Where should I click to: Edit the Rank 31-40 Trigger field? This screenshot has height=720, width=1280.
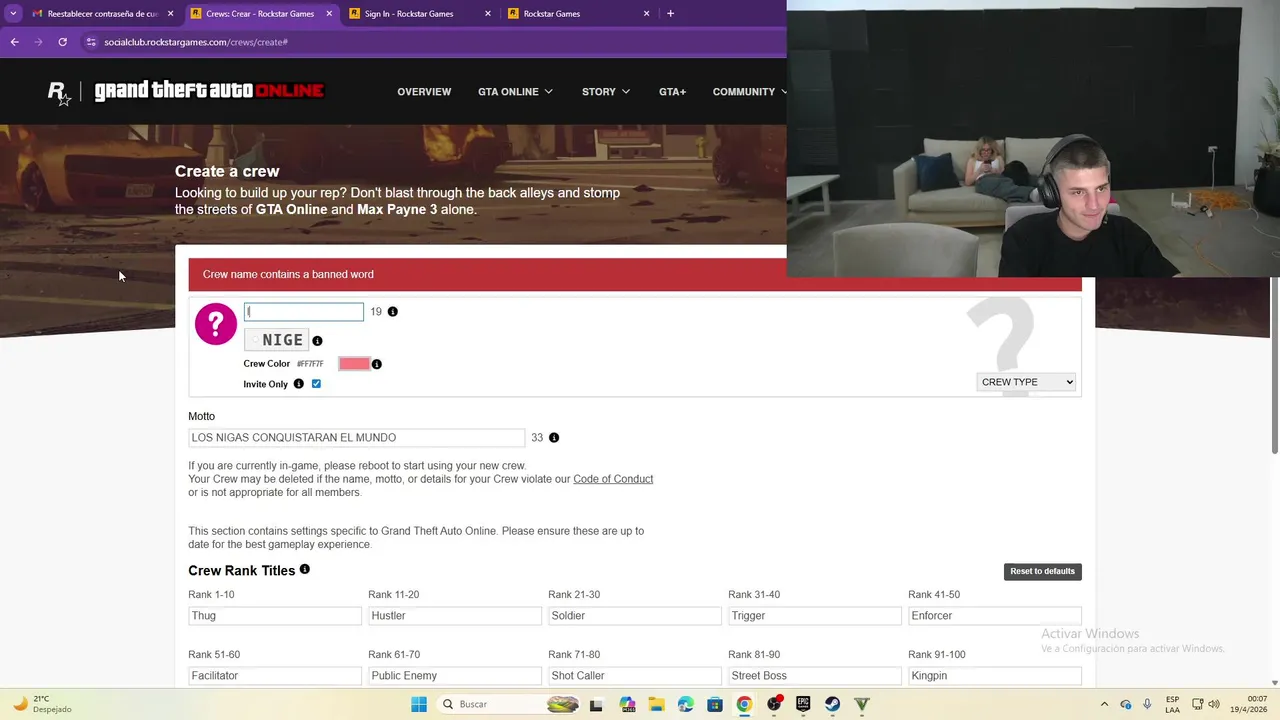click(815, 616)
